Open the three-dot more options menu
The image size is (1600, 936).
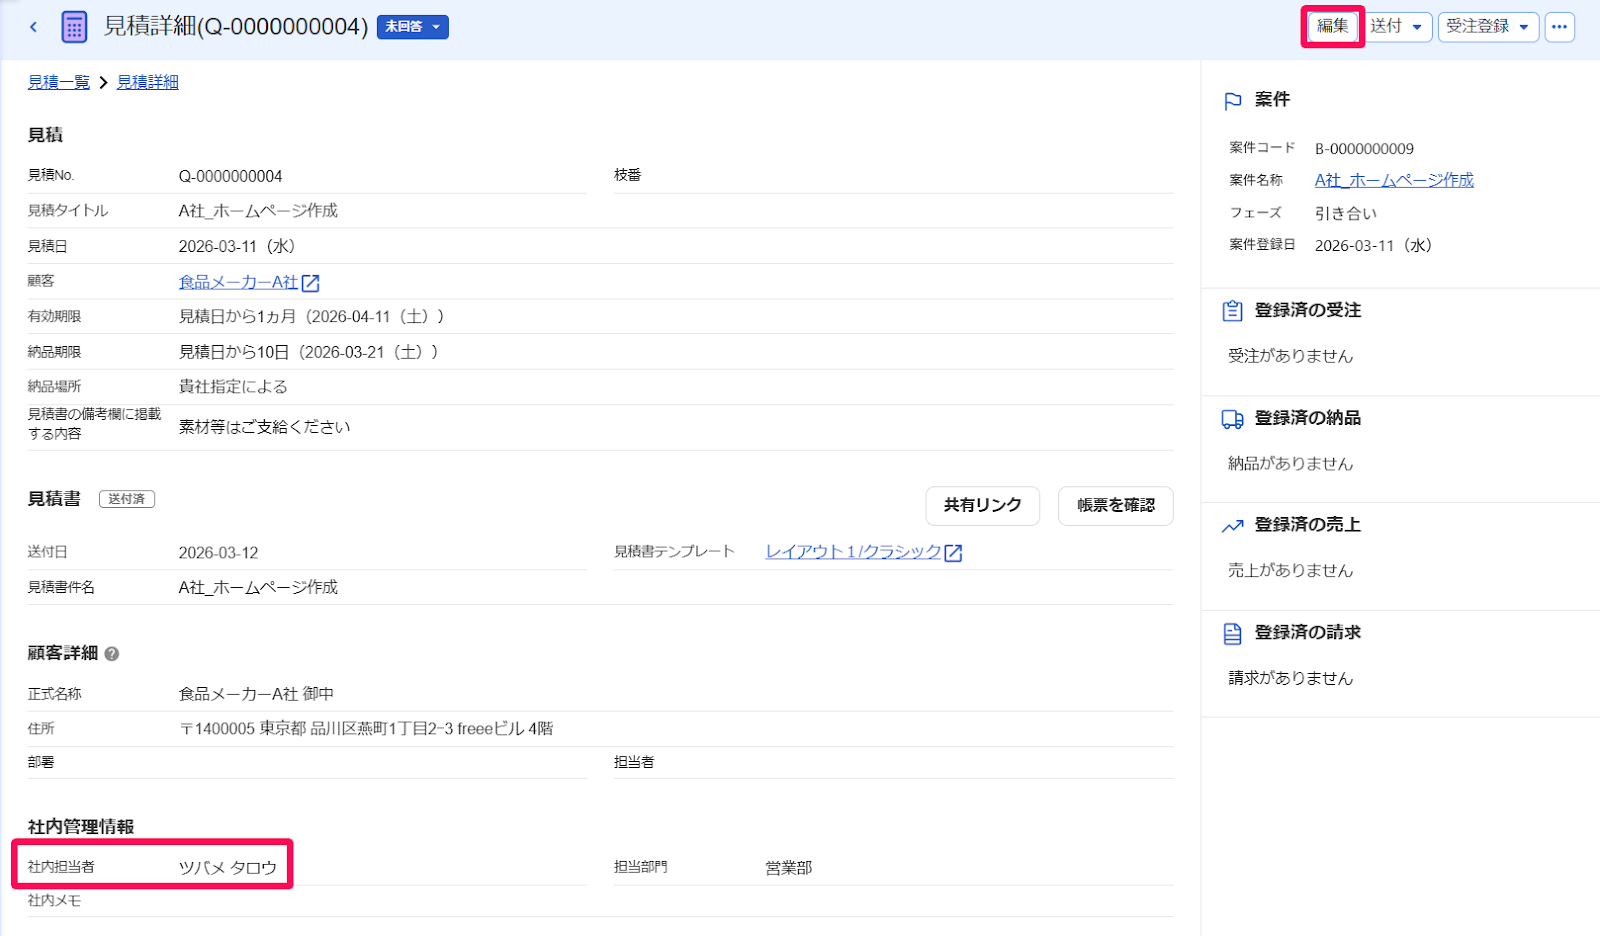coord(1560,27)
